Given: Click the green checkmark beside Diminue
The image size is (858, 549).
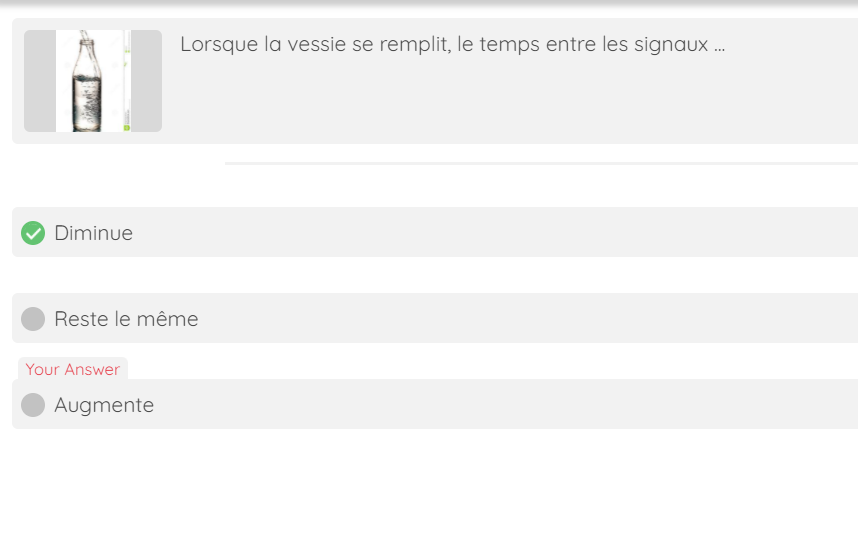Looking at the screenshot, I should coord(33,233).
